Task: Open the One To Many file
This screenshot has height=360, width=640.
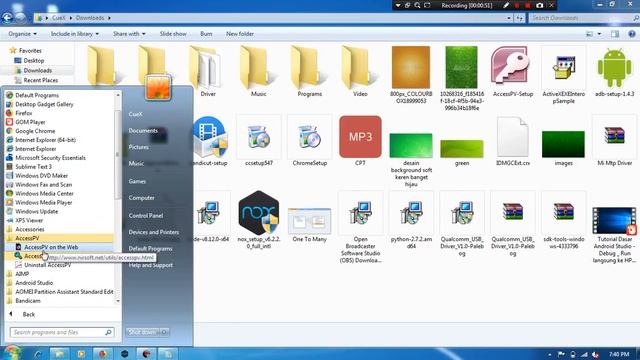Action: click(x=309, y=224)
